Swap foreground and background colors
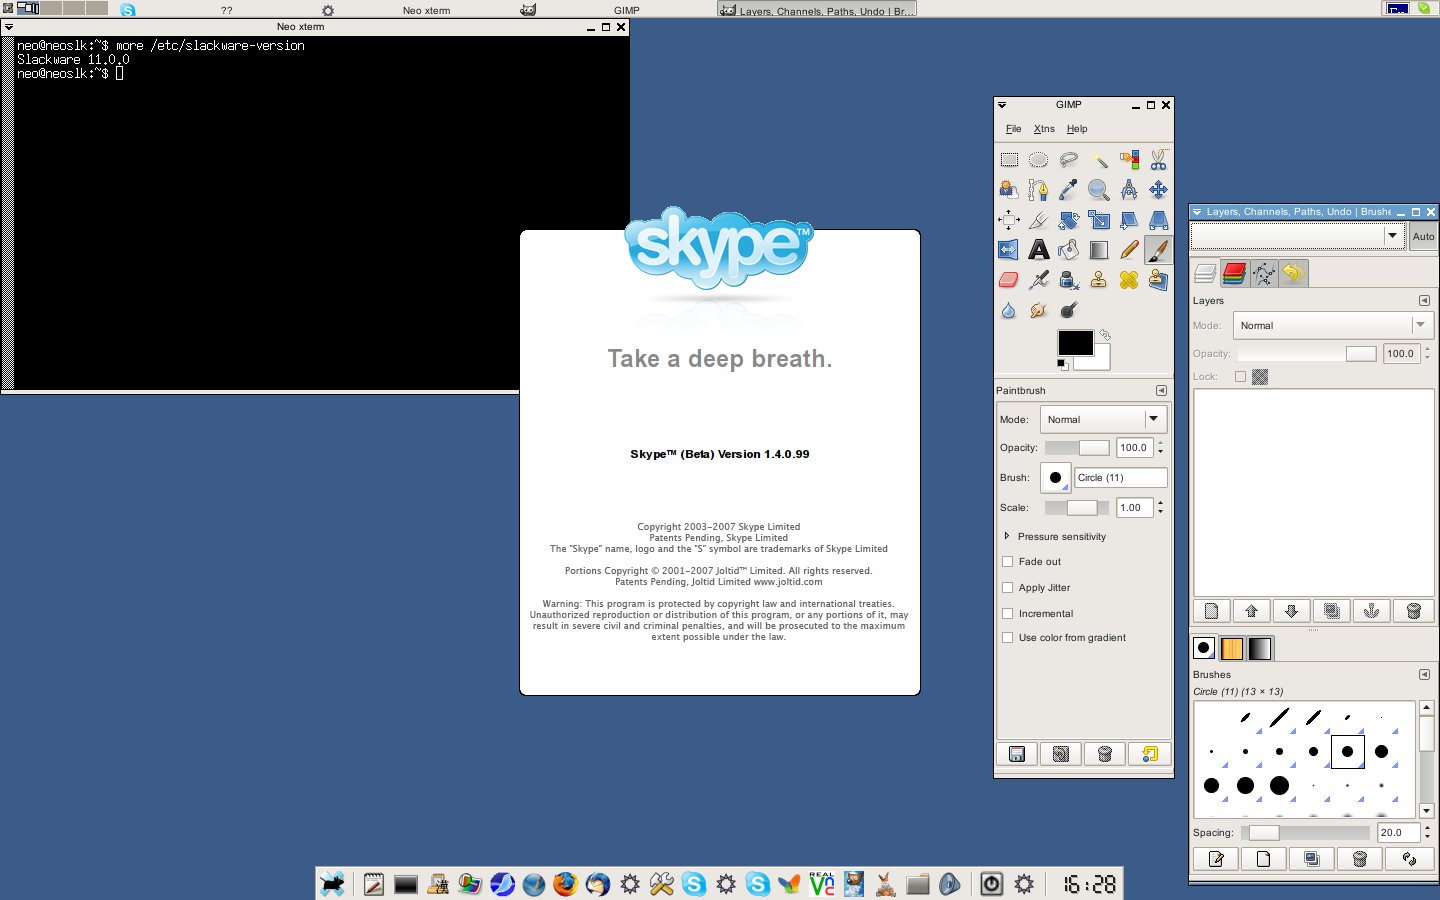Screen dimensions: 1440x900 (1105, 335)
